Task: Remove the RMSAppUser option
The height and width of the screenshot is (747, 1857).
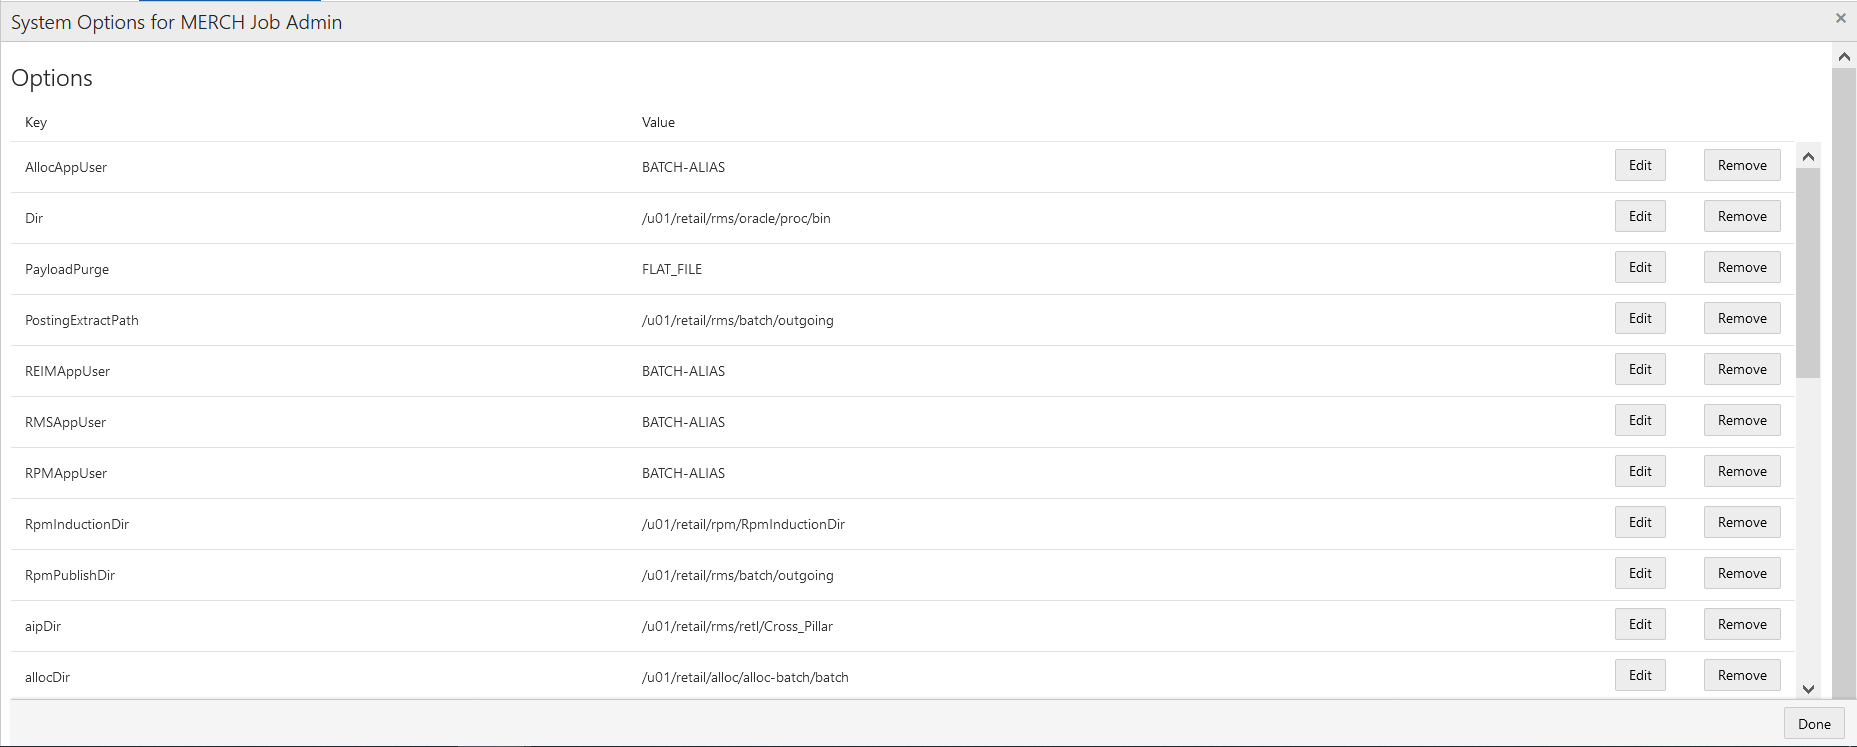Action: tap(1742, 420)
